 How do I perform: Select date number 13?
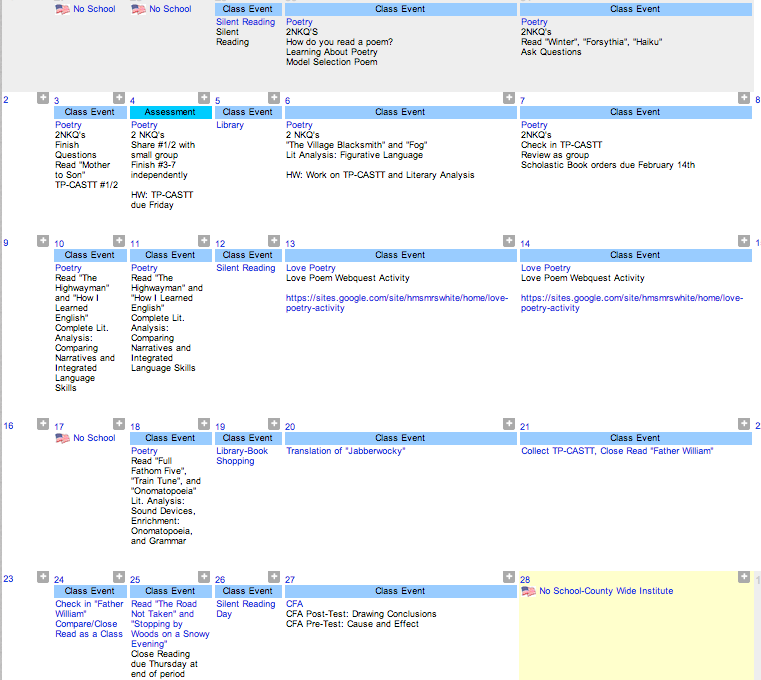[290, 244]
